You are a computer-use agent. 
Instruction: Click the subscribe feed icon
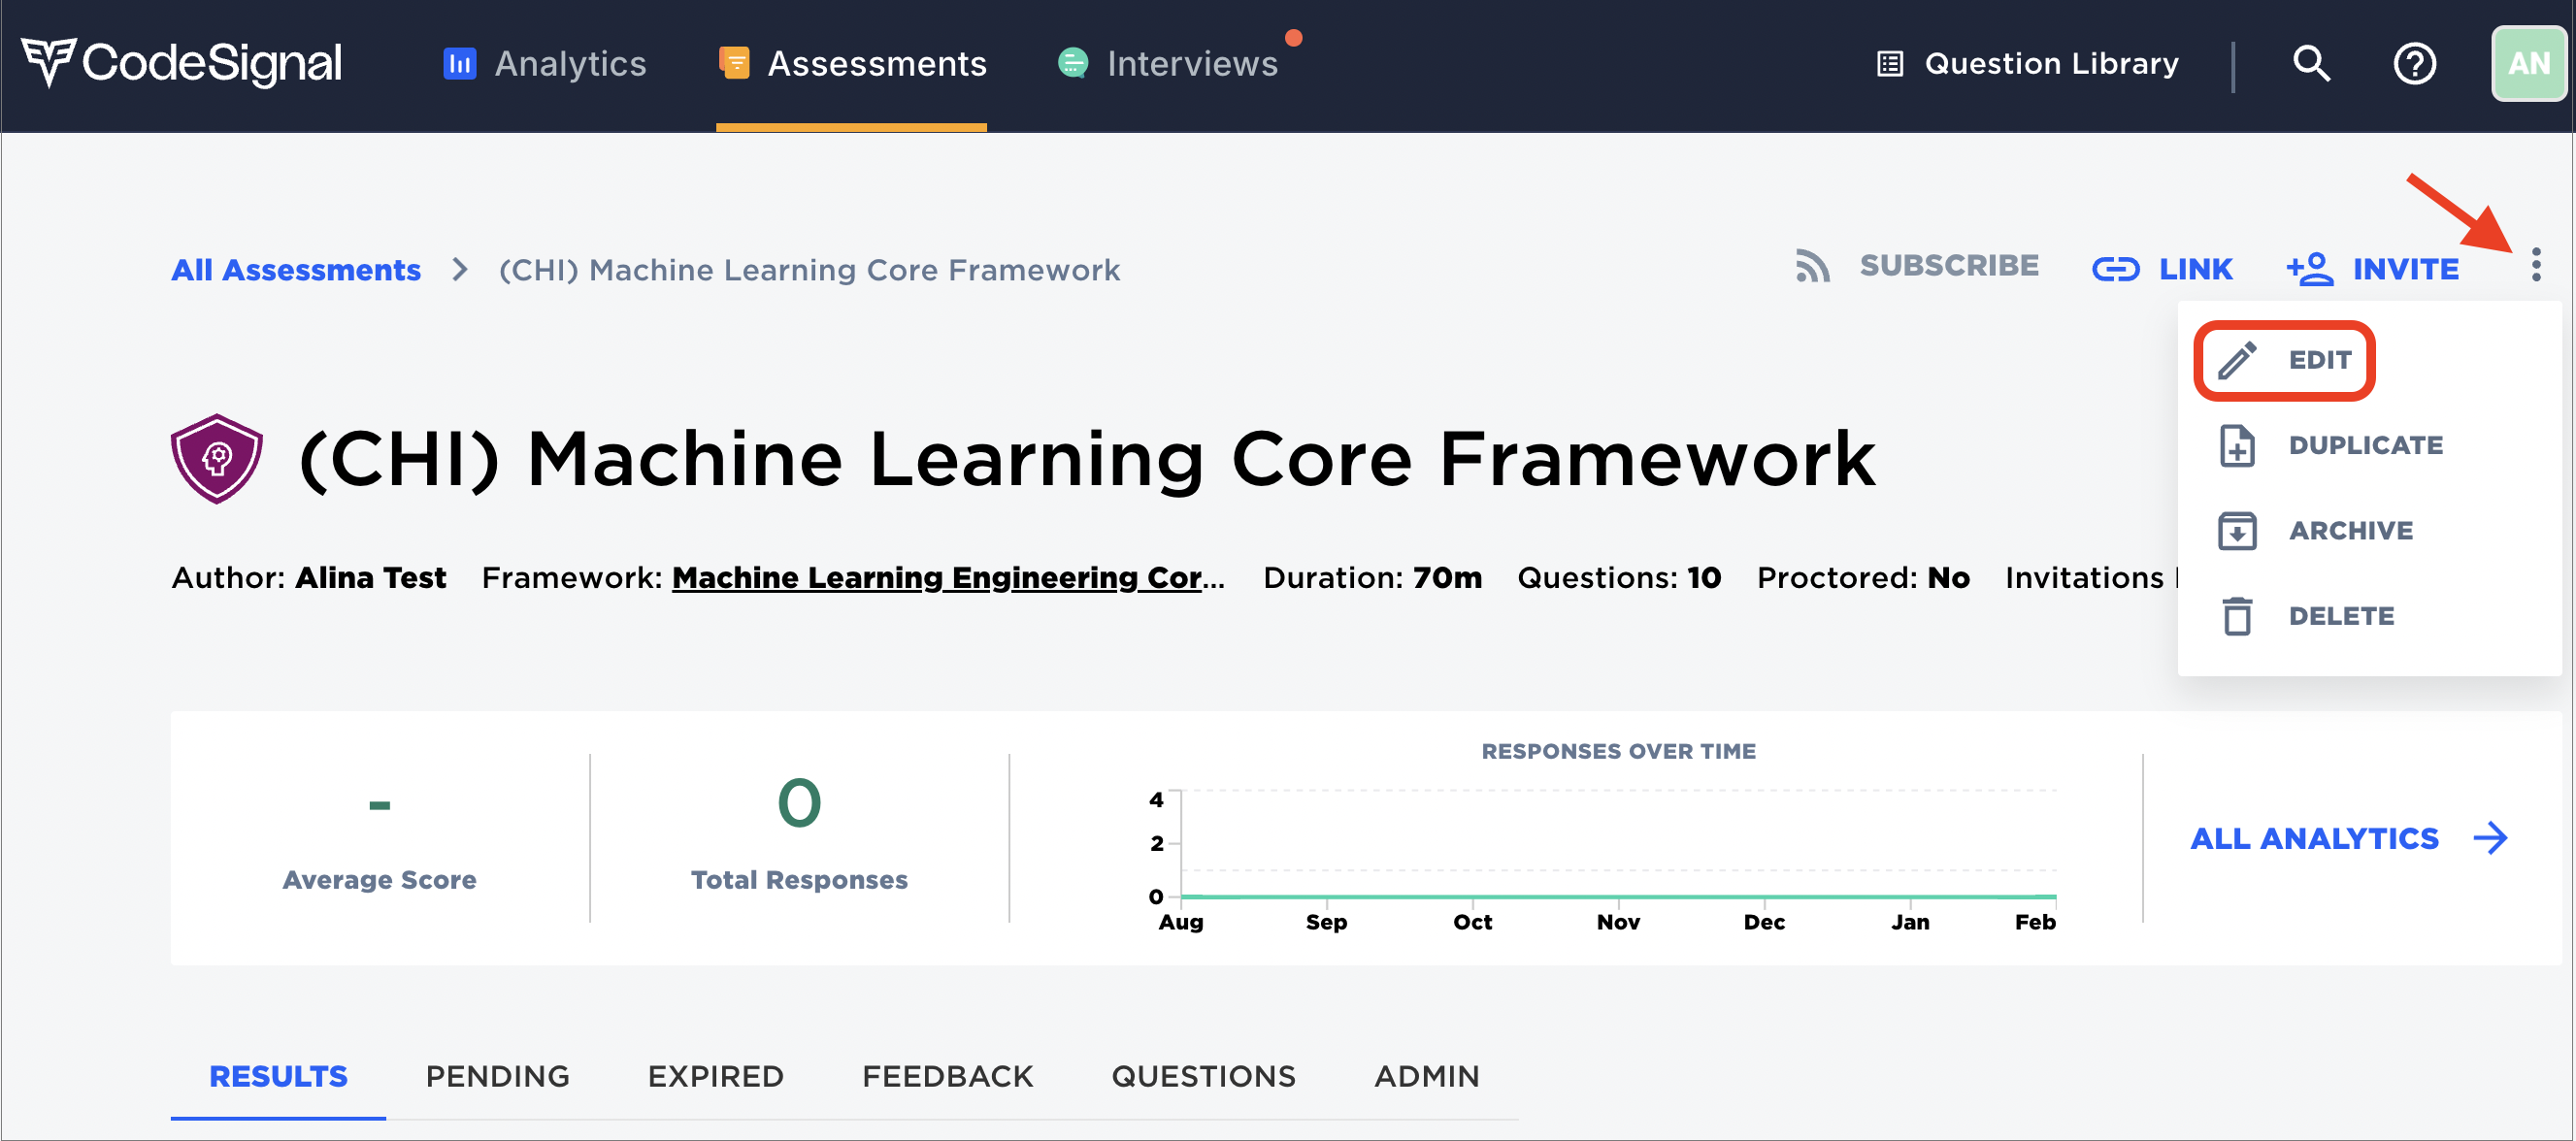(1812, 267)
